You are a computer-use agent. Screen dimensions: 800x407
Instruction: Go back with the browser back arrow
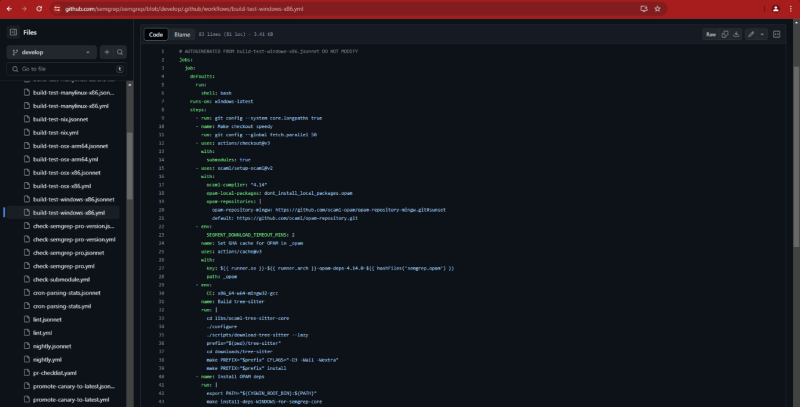tap(9, 9)
